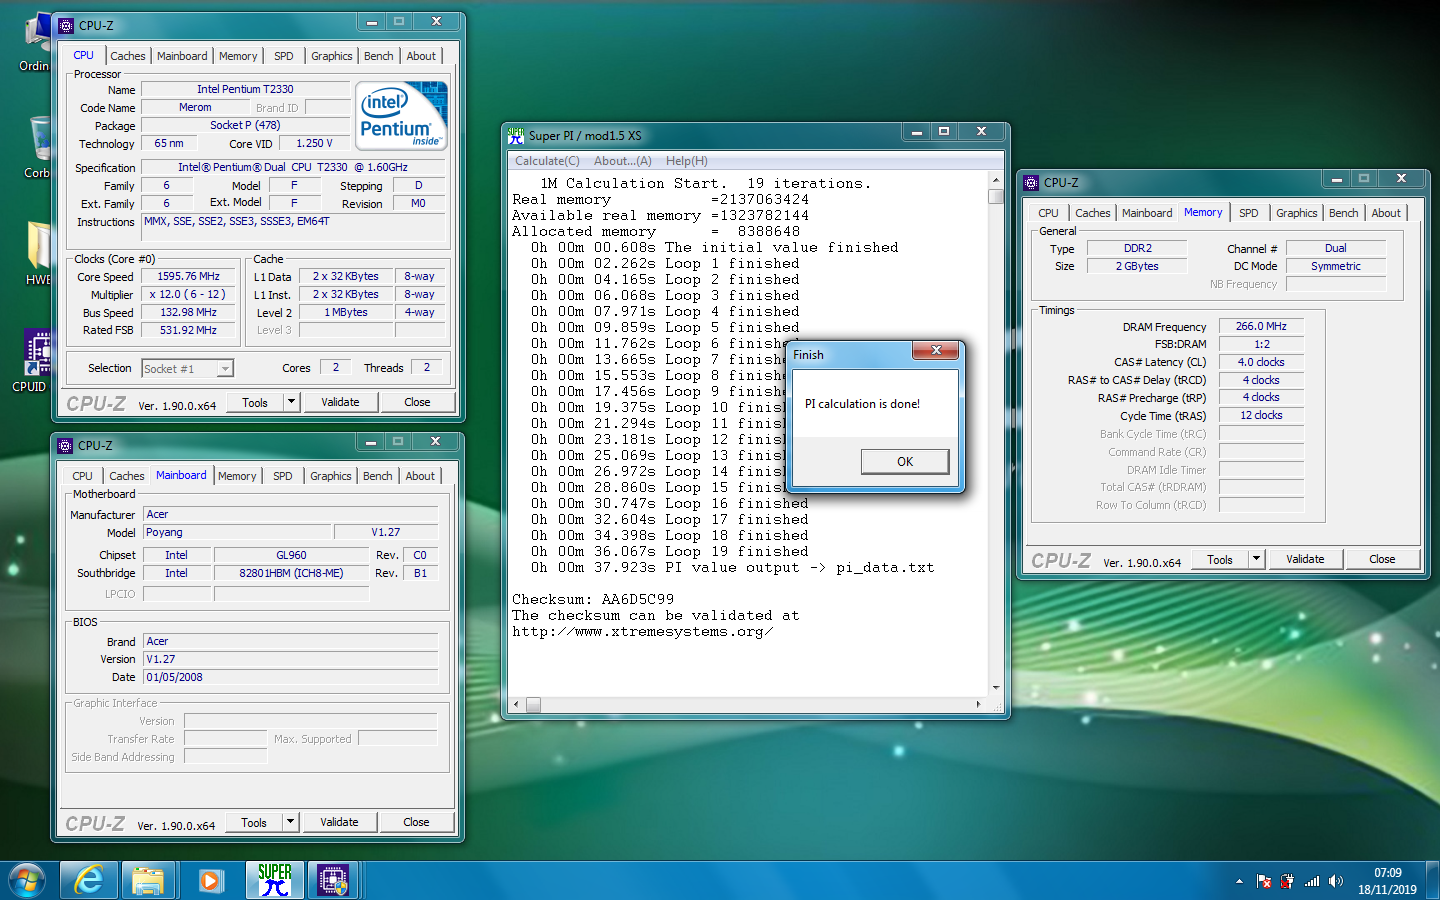The width and height of the screenshot is (1440, 900).
Task: Click Close button in Mainboard CPU-Z window
Action: coord(416,822)
